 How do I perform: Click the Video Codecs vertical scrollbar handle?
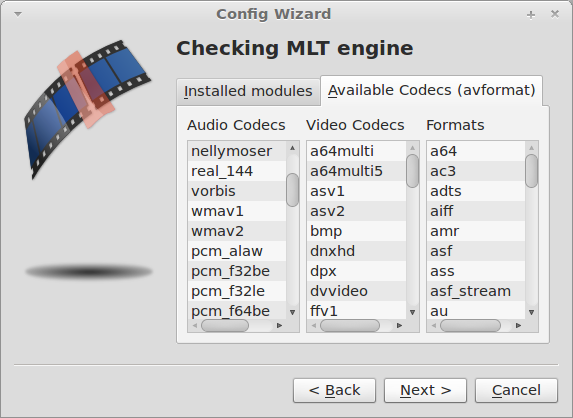[x=413, y=171]
